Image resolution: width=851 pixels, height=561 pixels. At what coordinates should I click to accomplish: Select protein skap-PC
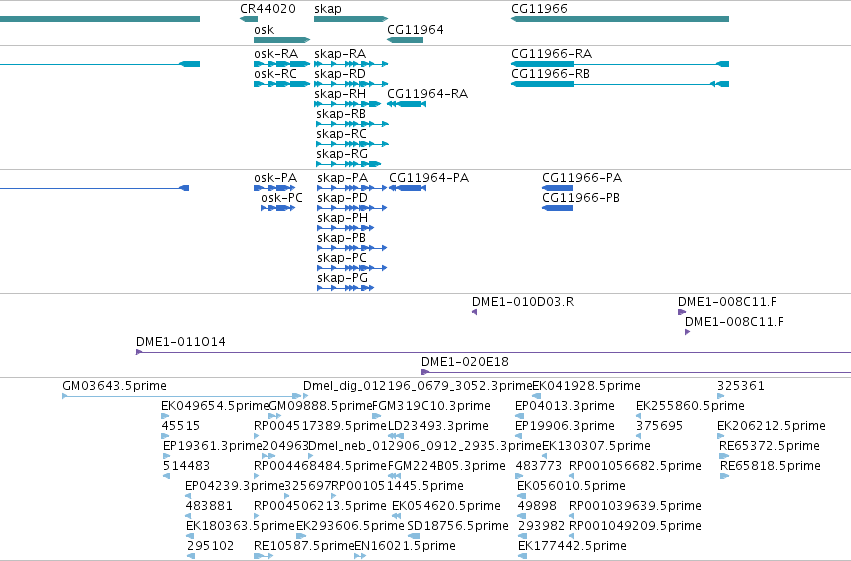(352, 268)
